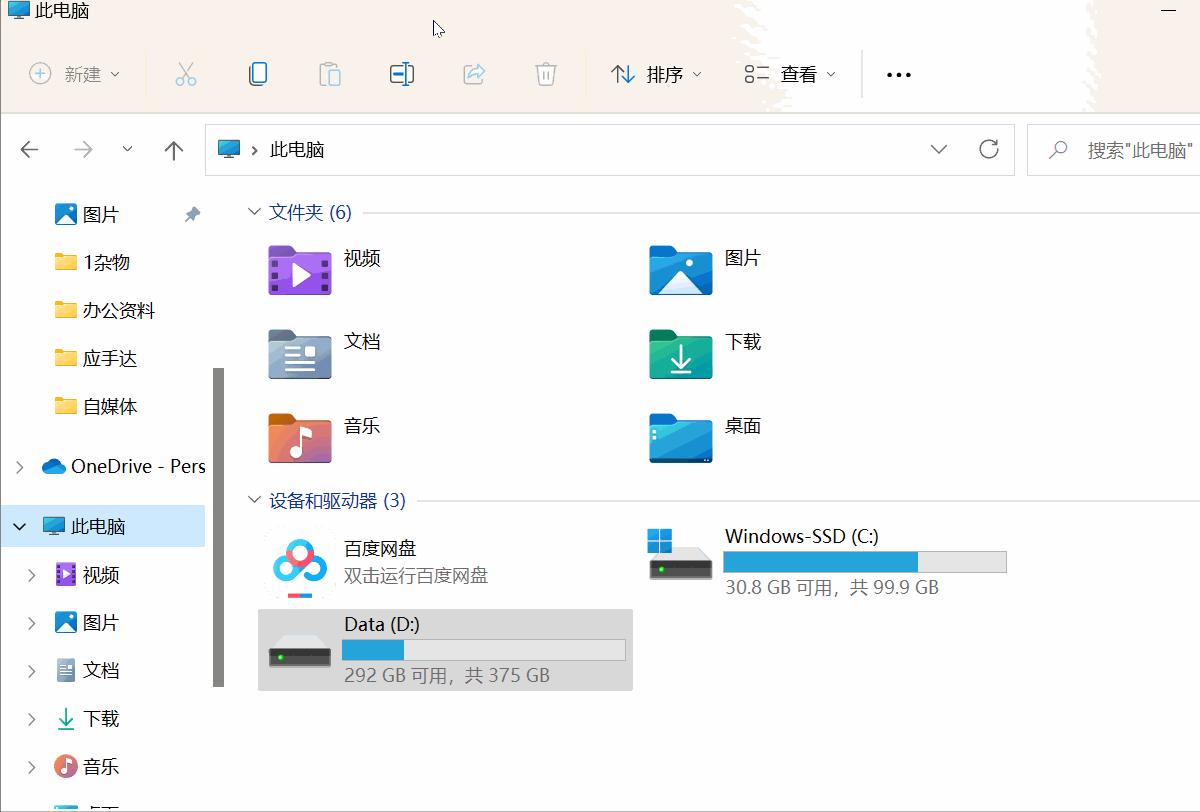
Task: Click the up-one-level arrow
Action: coord(173,149)
